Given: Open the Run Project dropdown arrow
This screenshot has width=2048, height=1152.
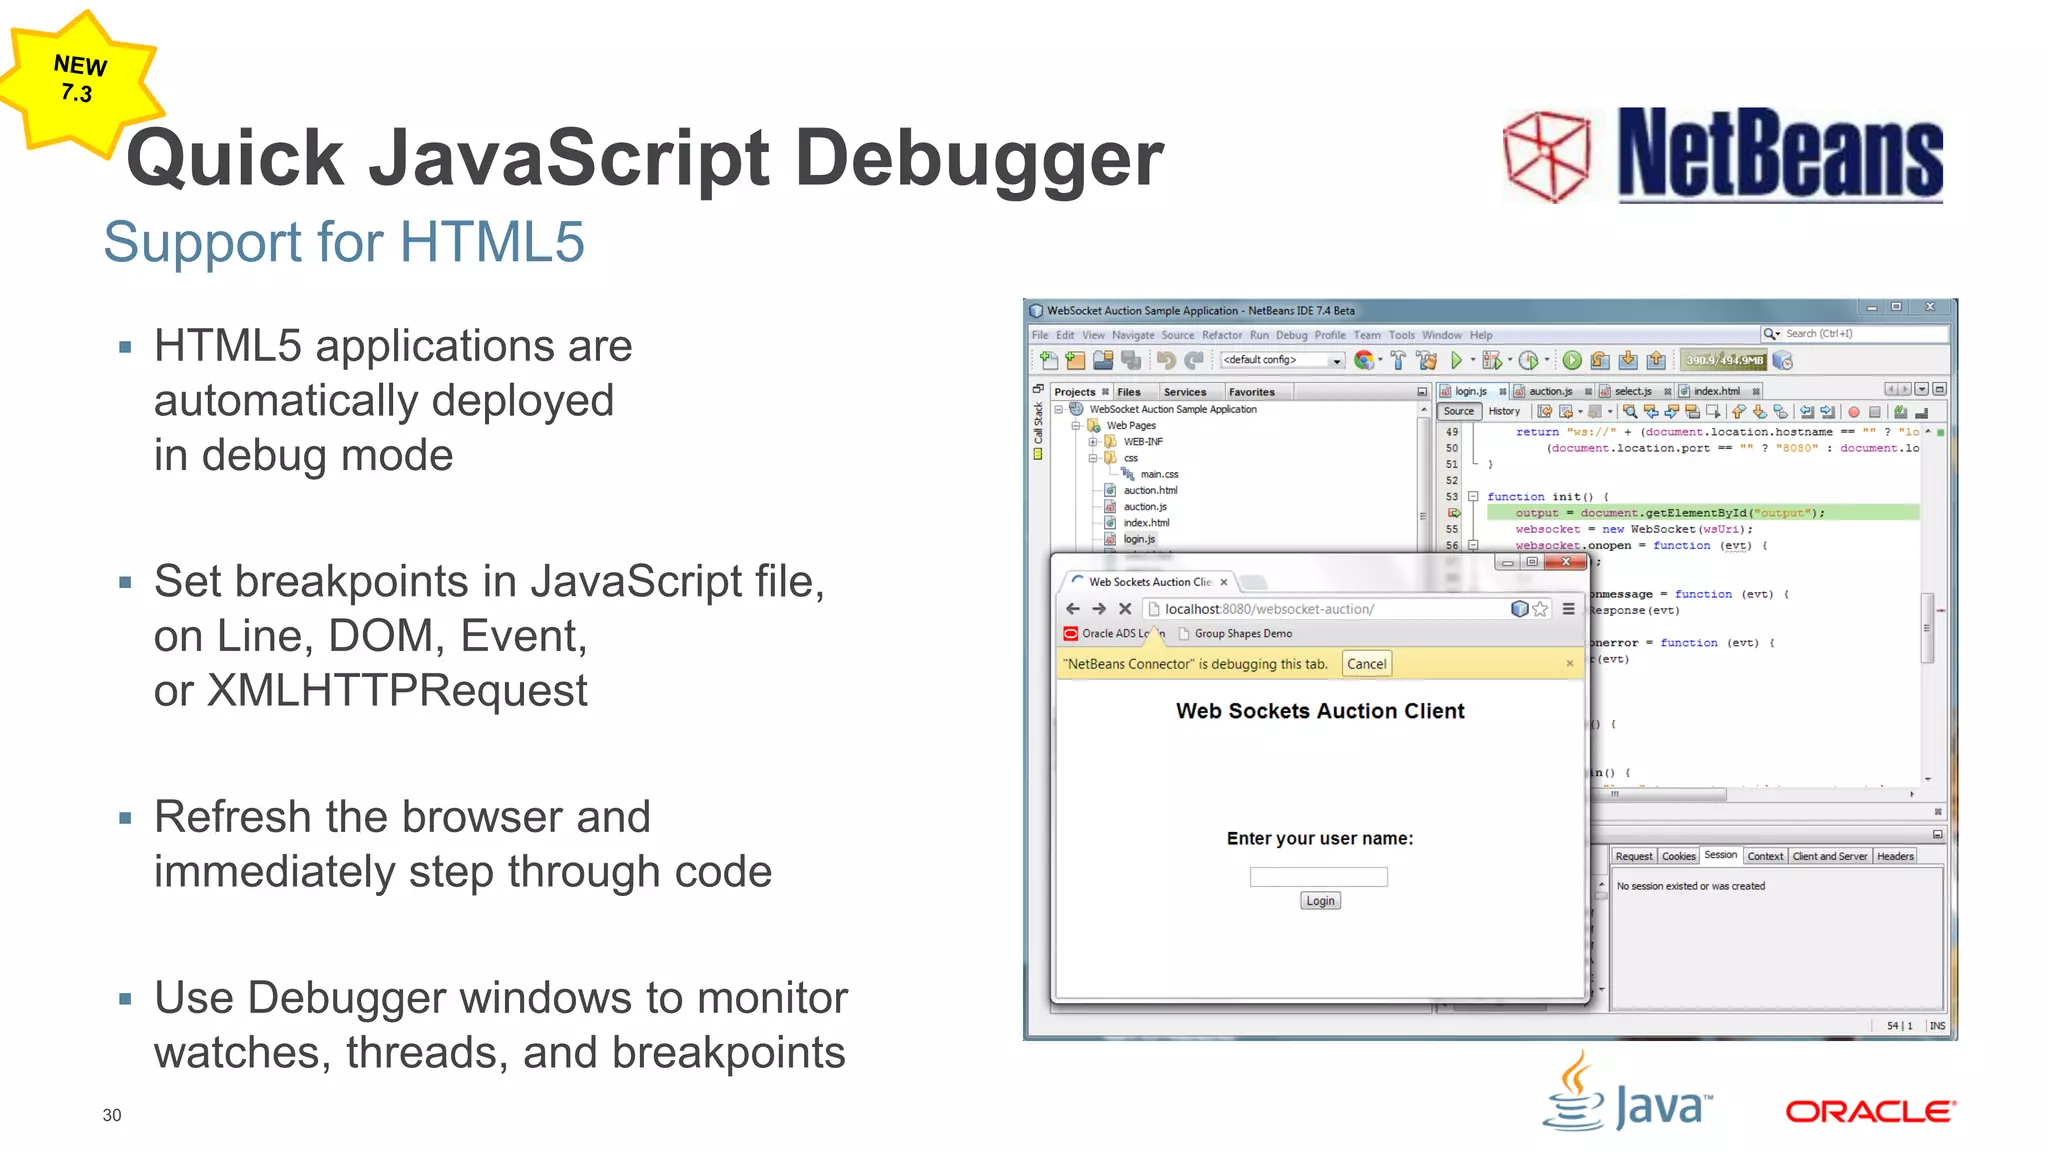Looking at the screenshot, I should click(x=1473, y=360).
